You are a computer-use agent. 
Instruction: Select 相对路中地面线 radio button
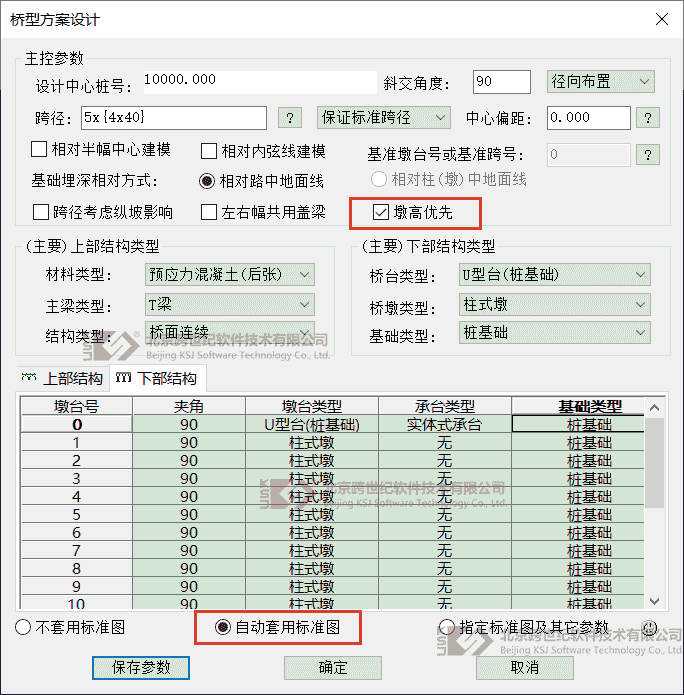(x=207, y=181)
